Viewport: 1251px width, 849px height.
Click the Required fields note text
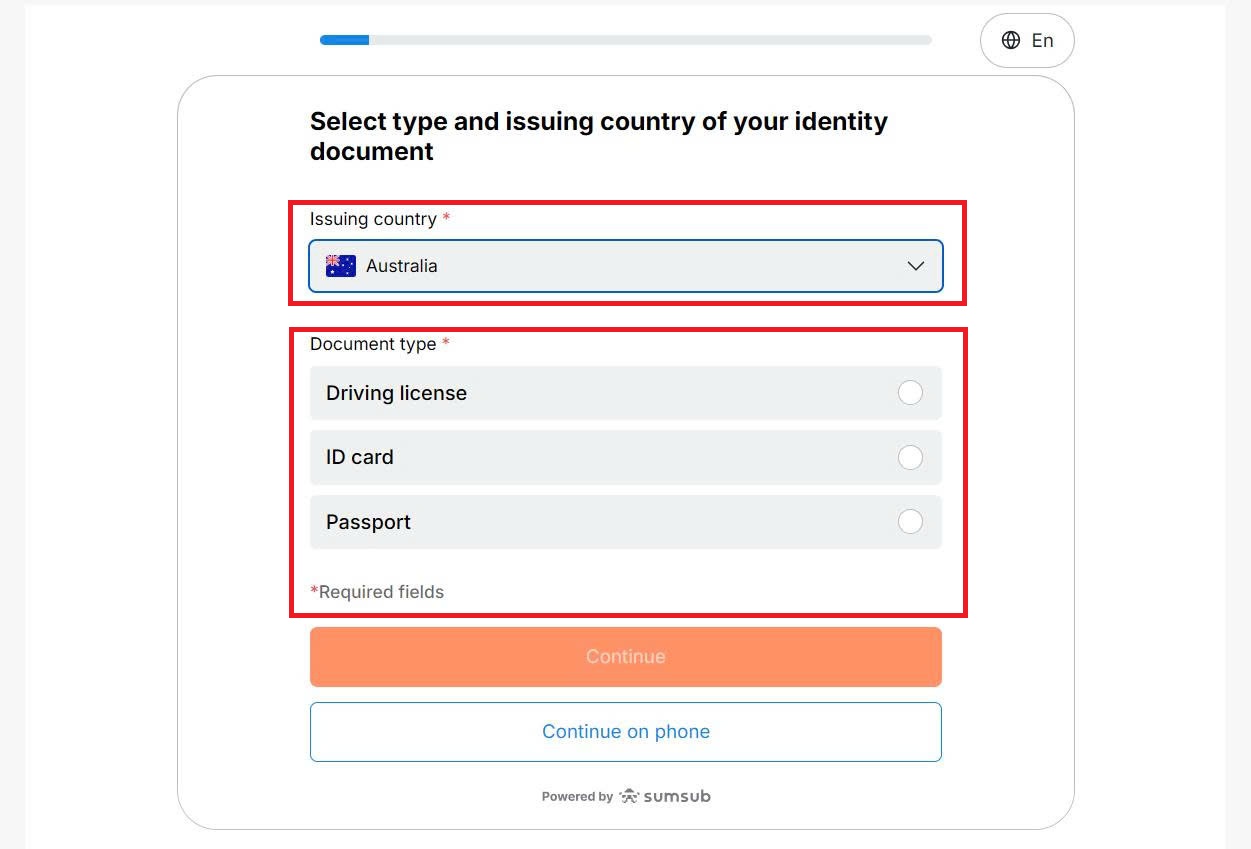pos(377,591)
